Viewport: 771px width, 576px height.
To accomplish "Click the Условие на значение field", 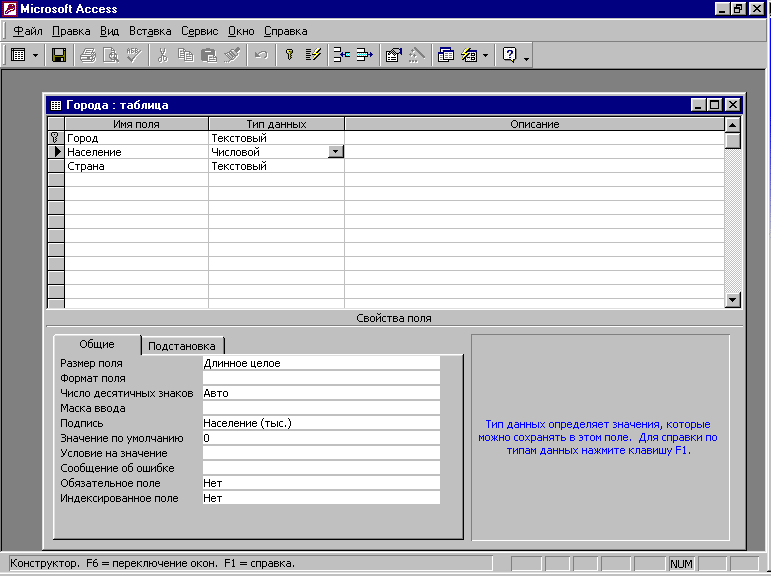I will [321, 453].
